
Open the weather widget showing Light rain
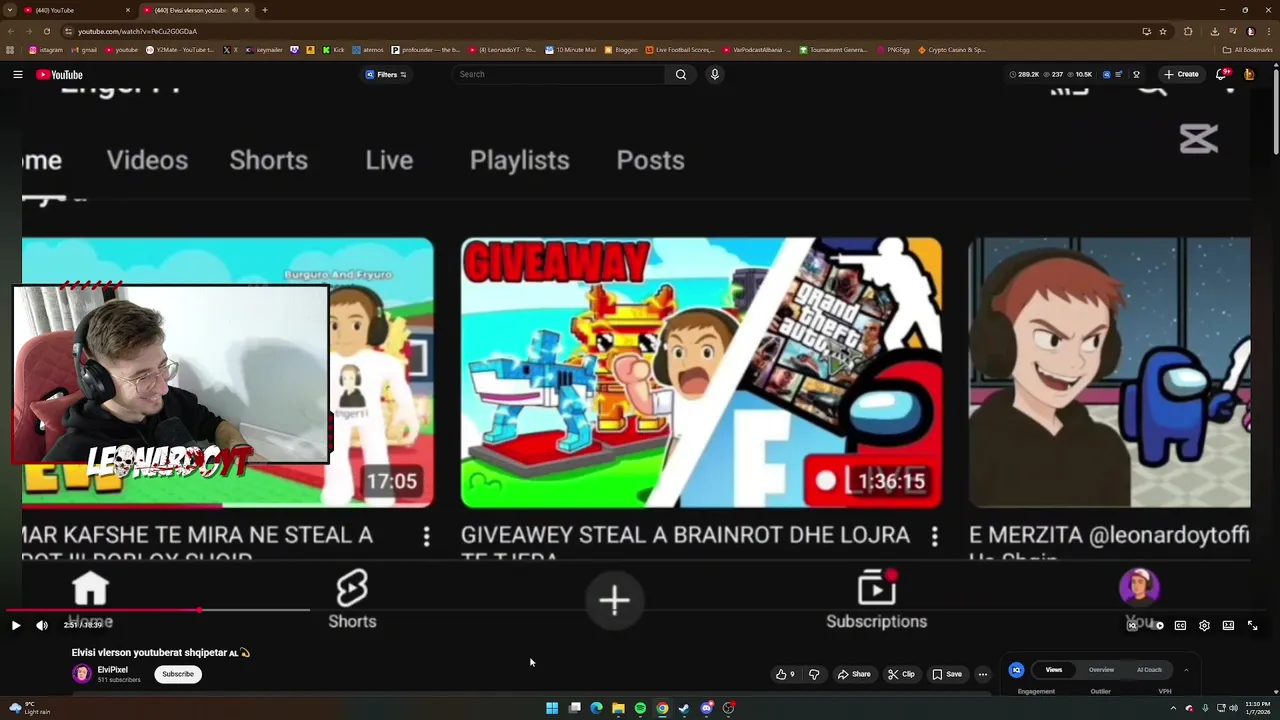click(x=30, y=708)
